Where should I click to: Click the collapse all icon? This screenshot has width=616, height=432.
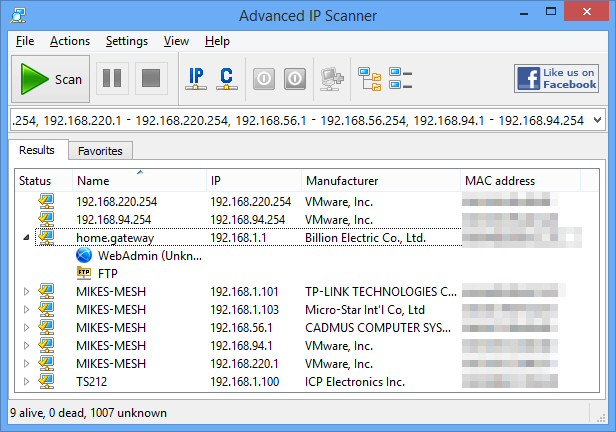tap(400, 78)
